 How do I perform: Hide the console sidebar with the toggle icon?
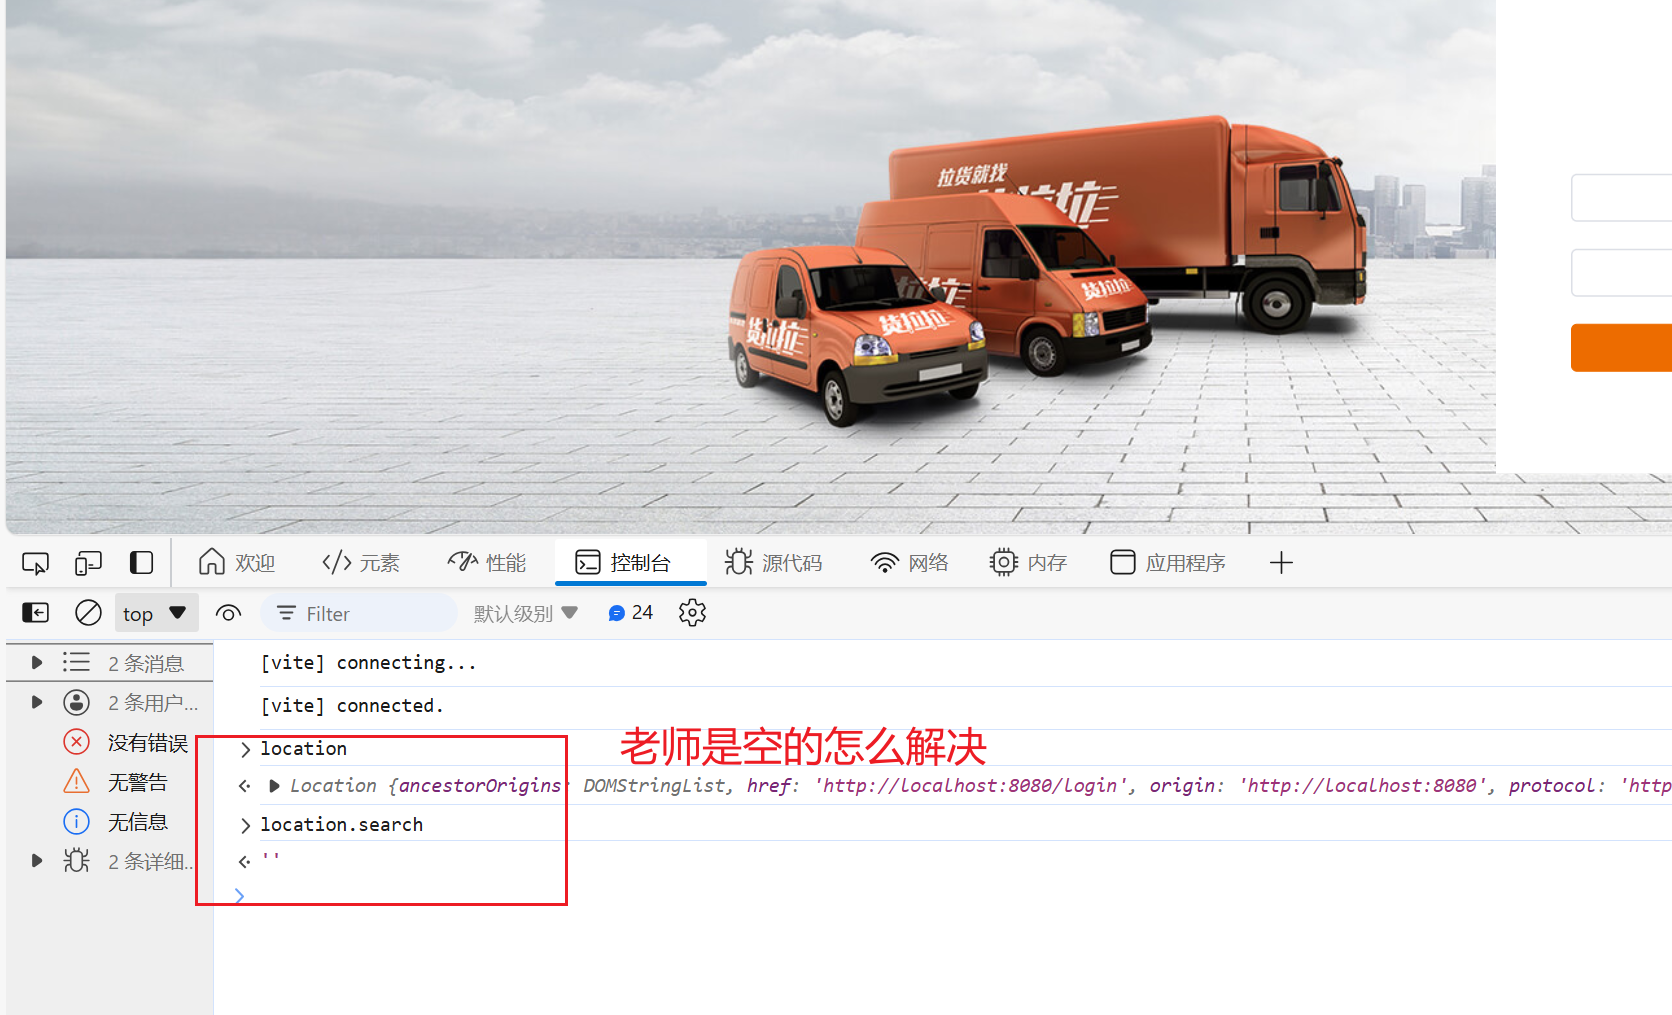[x=35, y=613]
